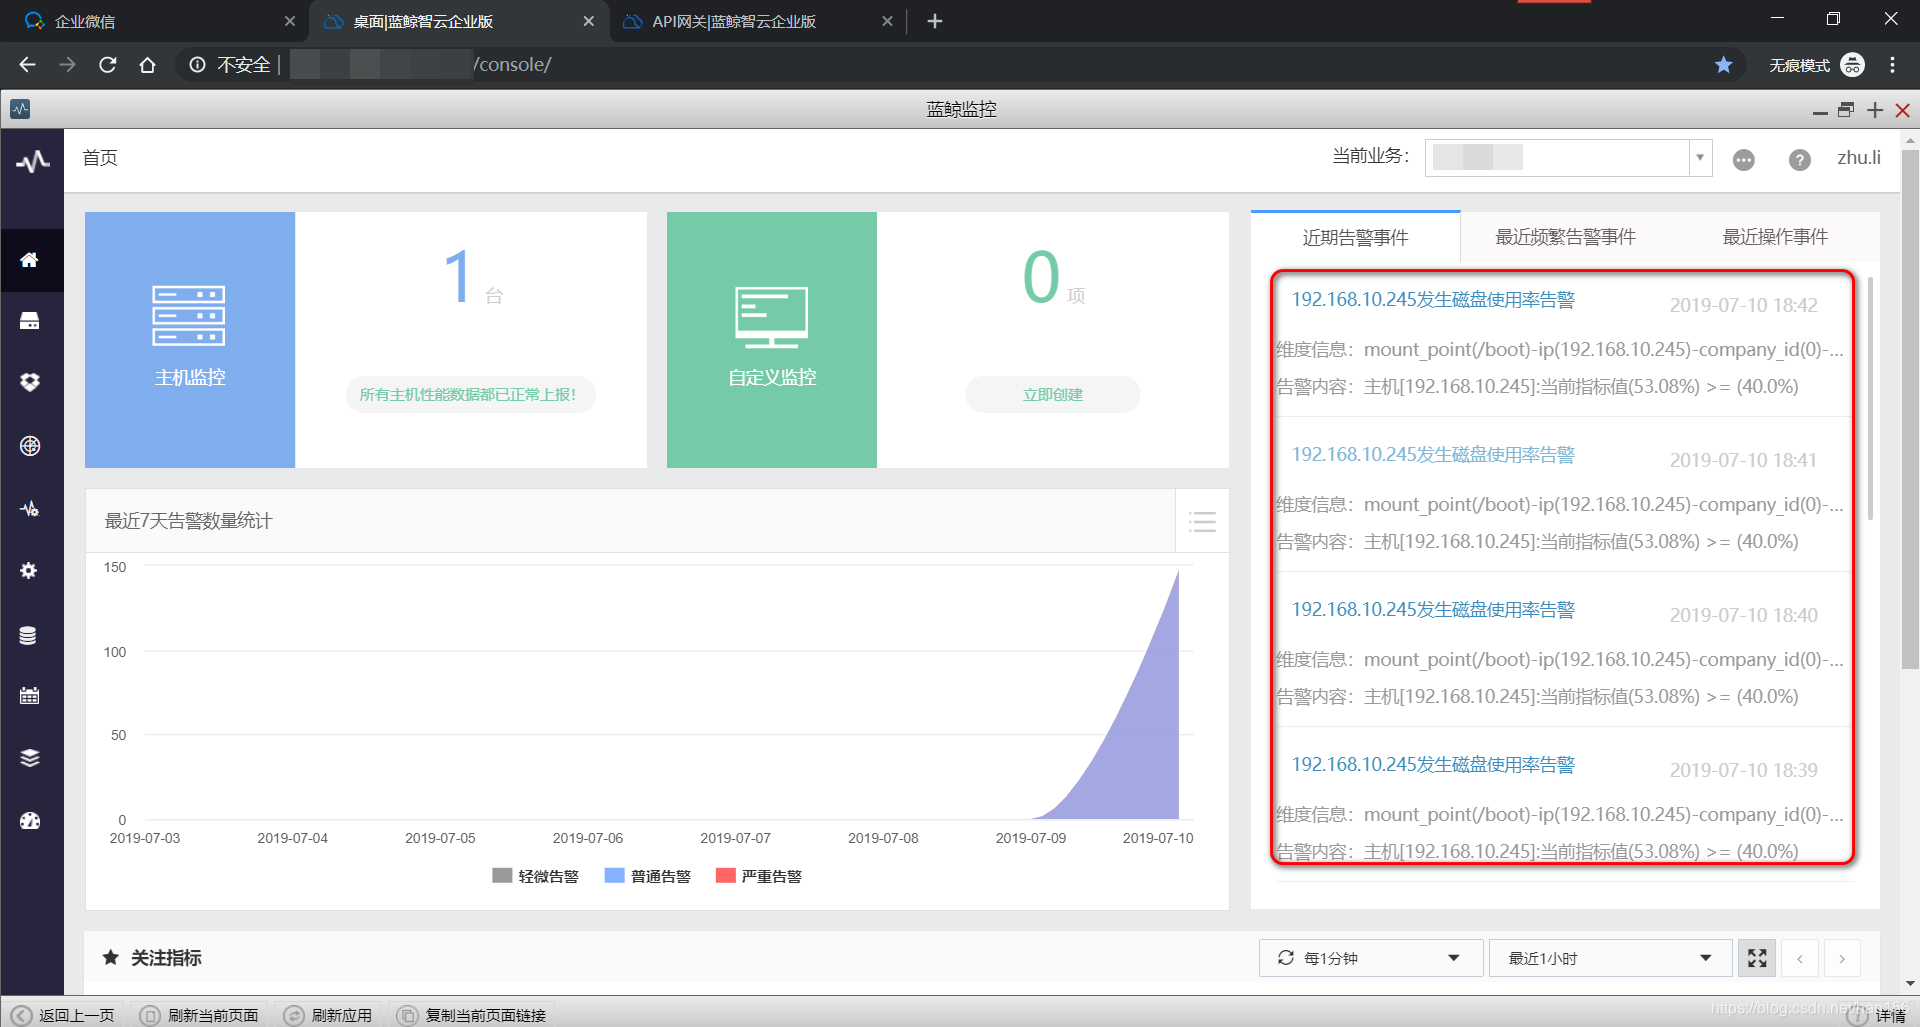Open the dashboard gauge icon in sidebar
Viewport: 1920px width, 1027px height.
[x=30, y=821]
